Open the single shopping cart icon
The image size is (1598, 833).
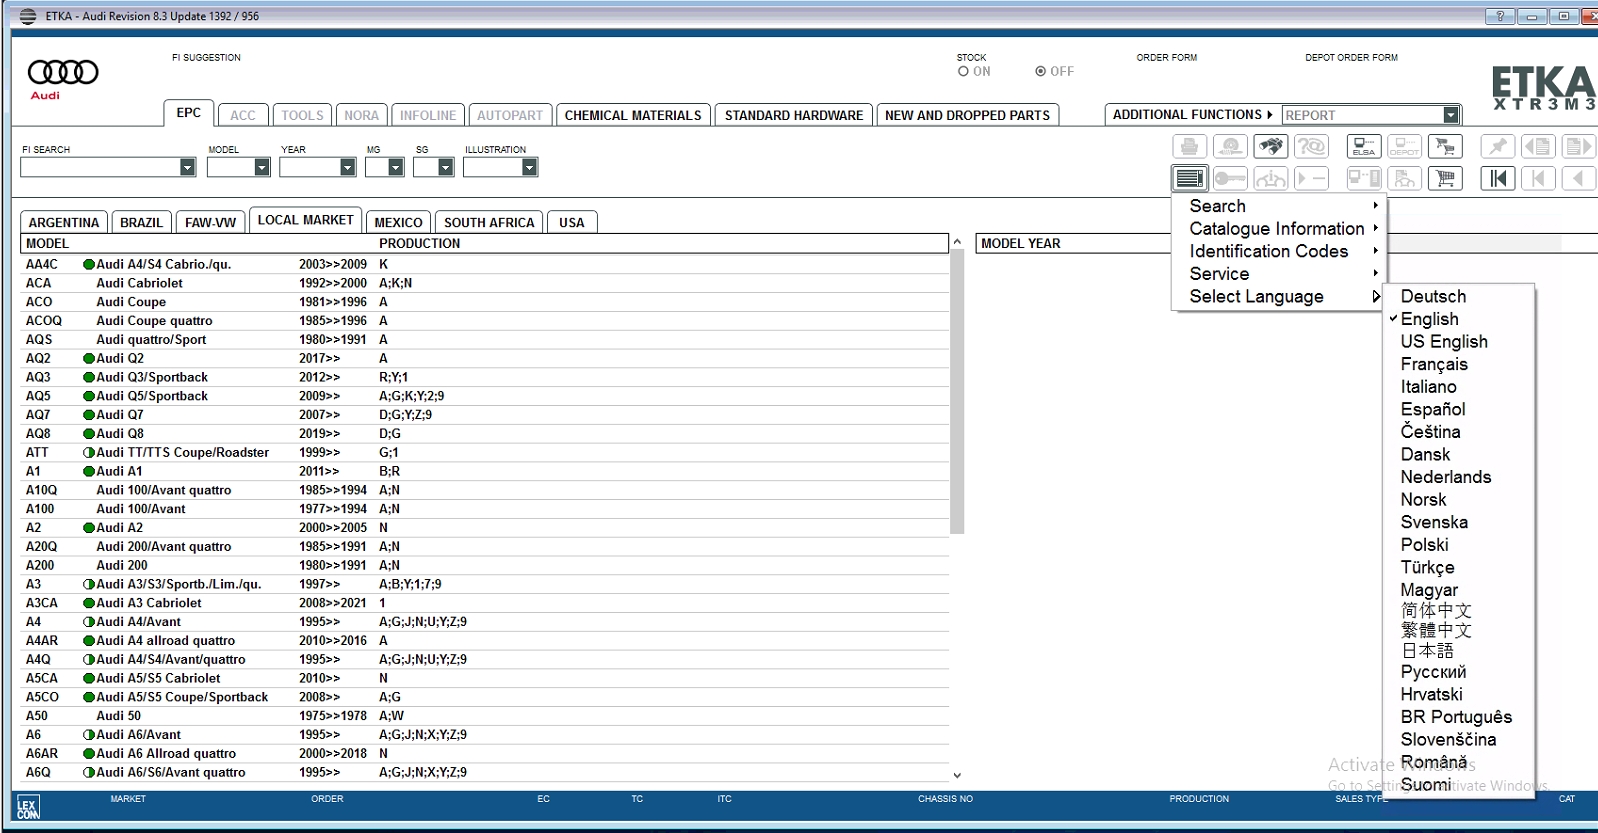tap(1445, 179)
